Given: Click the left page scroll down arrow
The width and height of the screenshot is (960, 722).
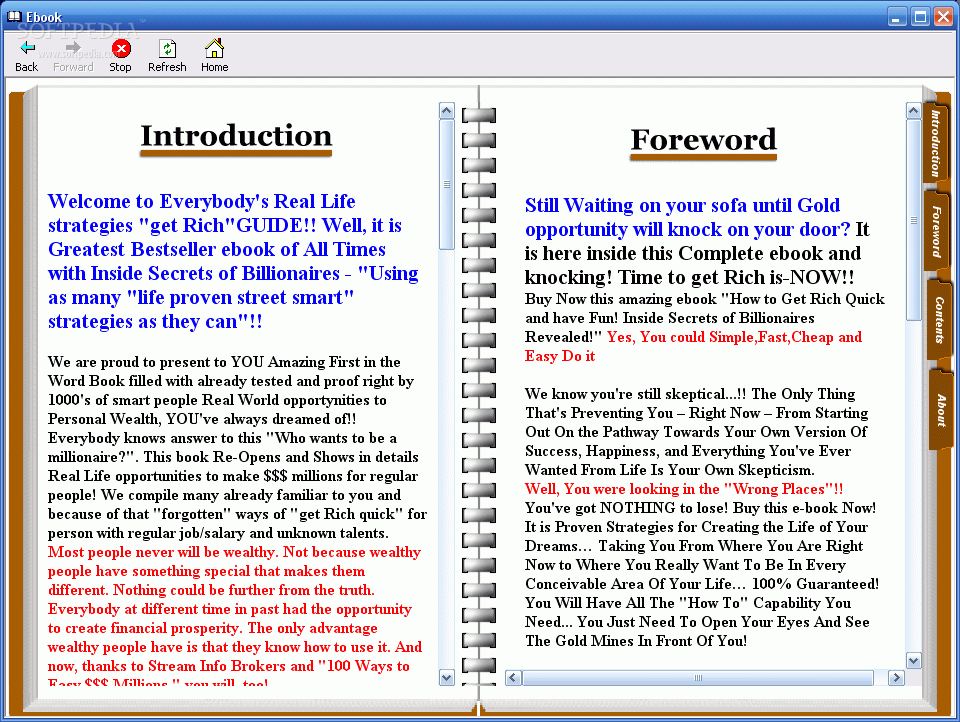Looking at the screenshot, I should point(447,677).
